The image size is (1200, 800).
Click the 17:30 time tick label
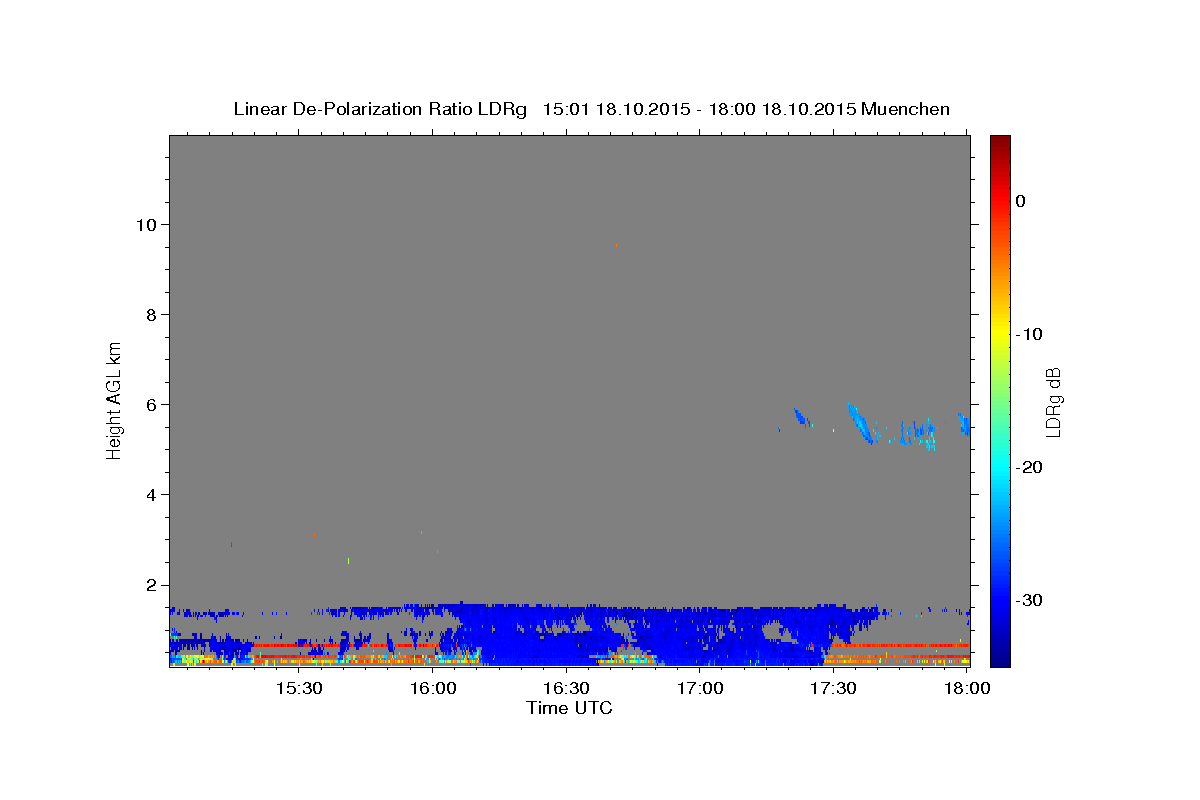833,689
